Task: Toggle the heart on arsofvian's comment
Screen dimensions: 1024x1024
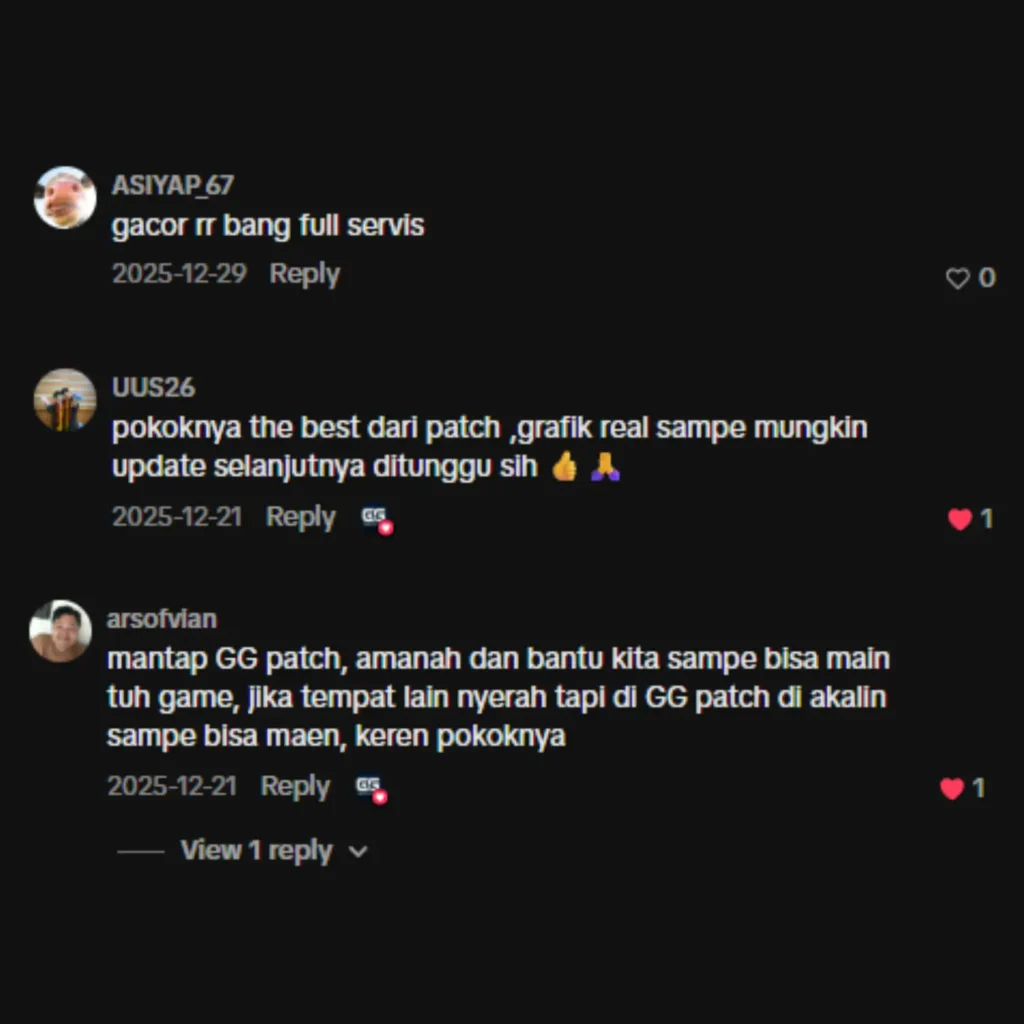Action: pyautogui.click(x=952, y=788)
